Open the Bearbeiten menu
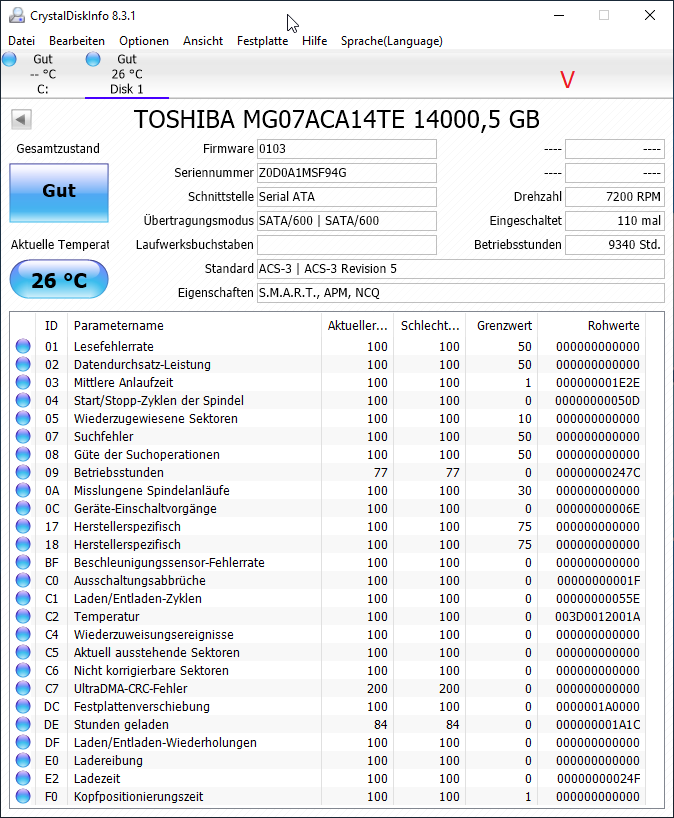674x818 pixels. 77,41
